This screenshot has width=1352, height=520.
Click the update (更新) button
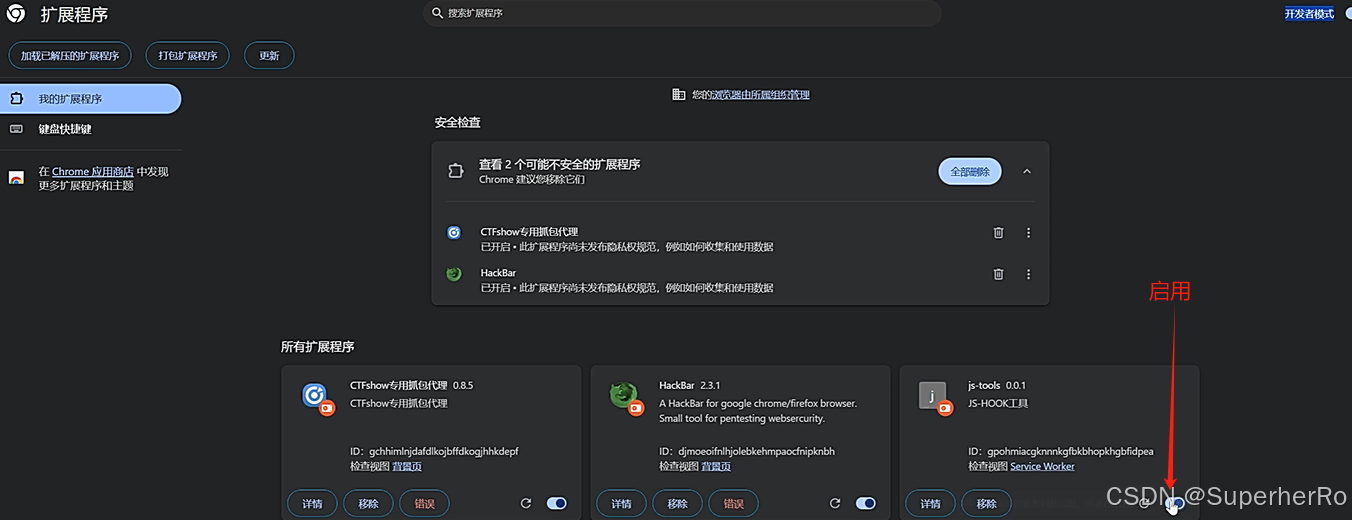[x=269, y=55]
